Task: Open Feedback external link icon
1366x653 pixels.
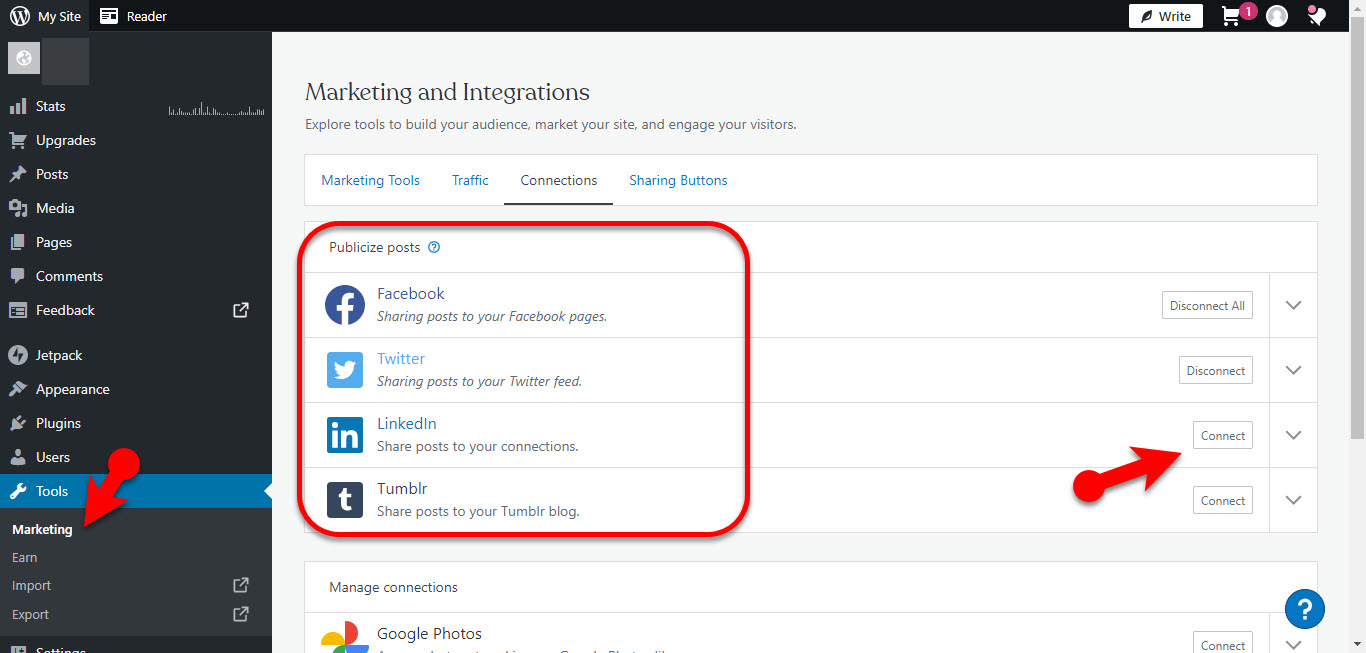Action: tap(241, 310)
